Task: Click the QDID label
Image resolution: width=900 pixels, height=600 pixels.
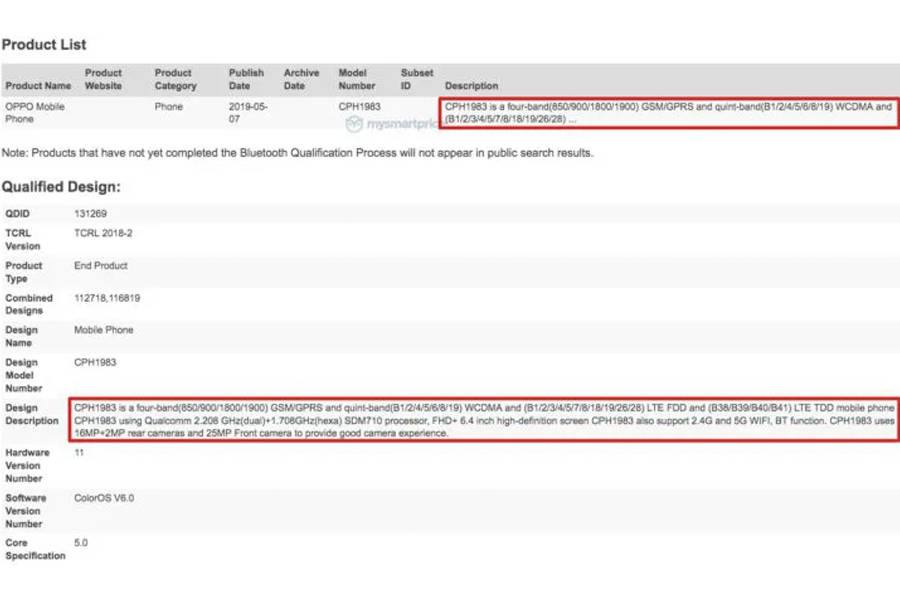Action: click(17, 214)
